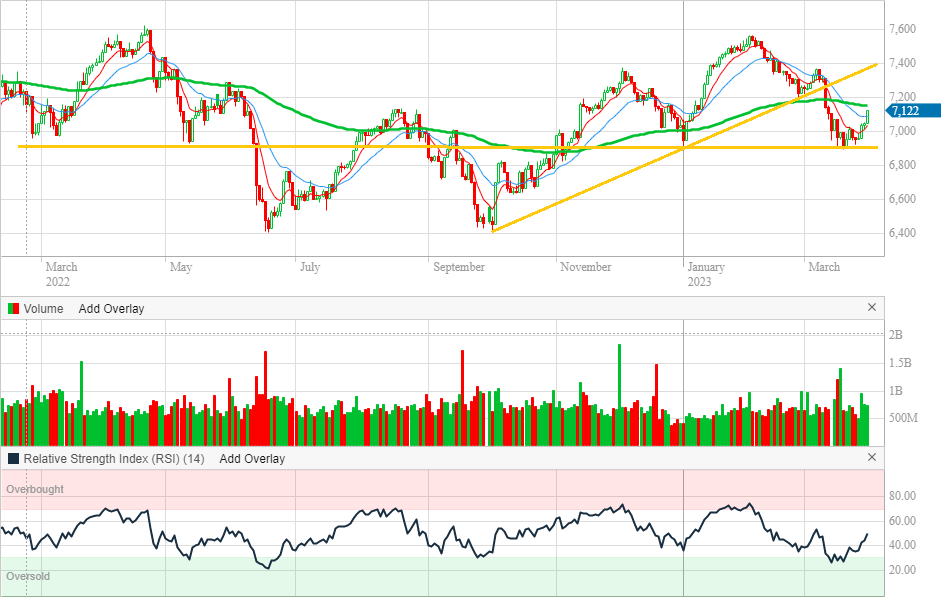Click the 500M label on the volume axis
This screenshot has height=597, width=945.
[902, 418]
